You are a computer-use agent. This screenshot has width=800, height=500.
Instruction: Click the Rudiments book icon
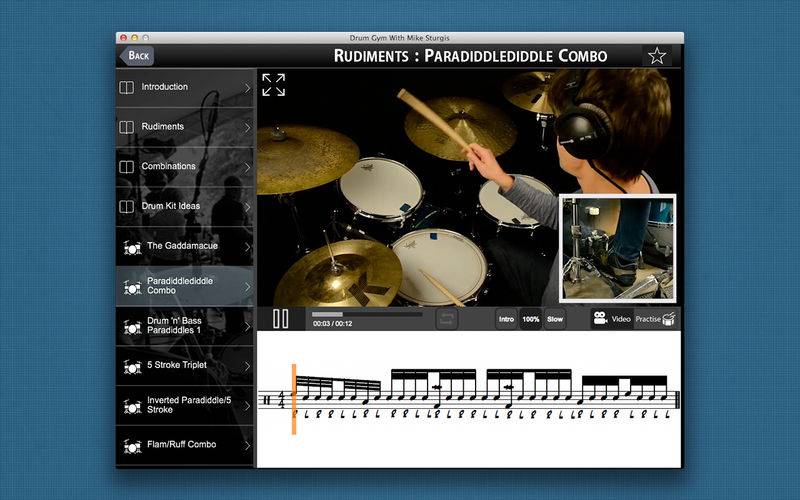pos(127,127)
